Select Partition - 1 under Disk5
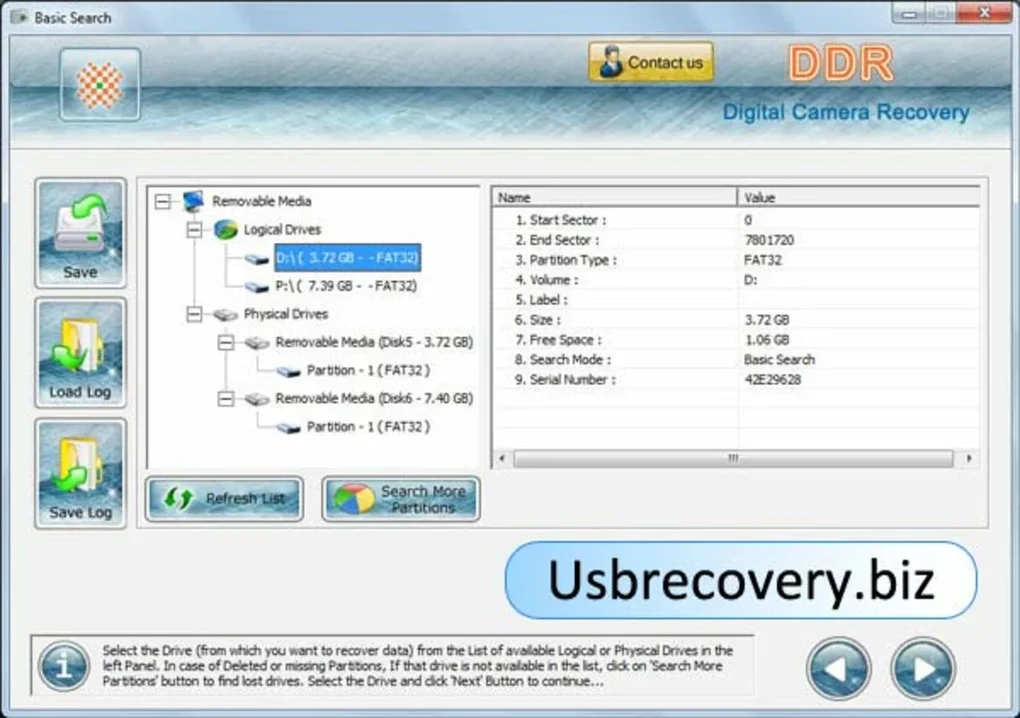 [x=368, y=371]
